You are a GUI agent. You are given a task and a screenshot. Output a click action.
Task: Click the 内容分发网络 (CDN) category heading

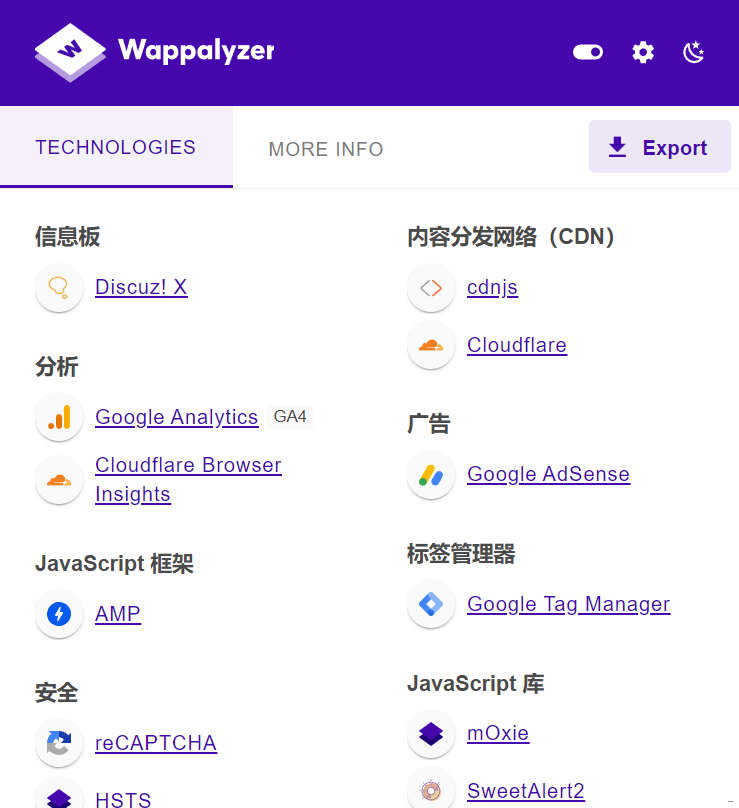click(511, 237)
